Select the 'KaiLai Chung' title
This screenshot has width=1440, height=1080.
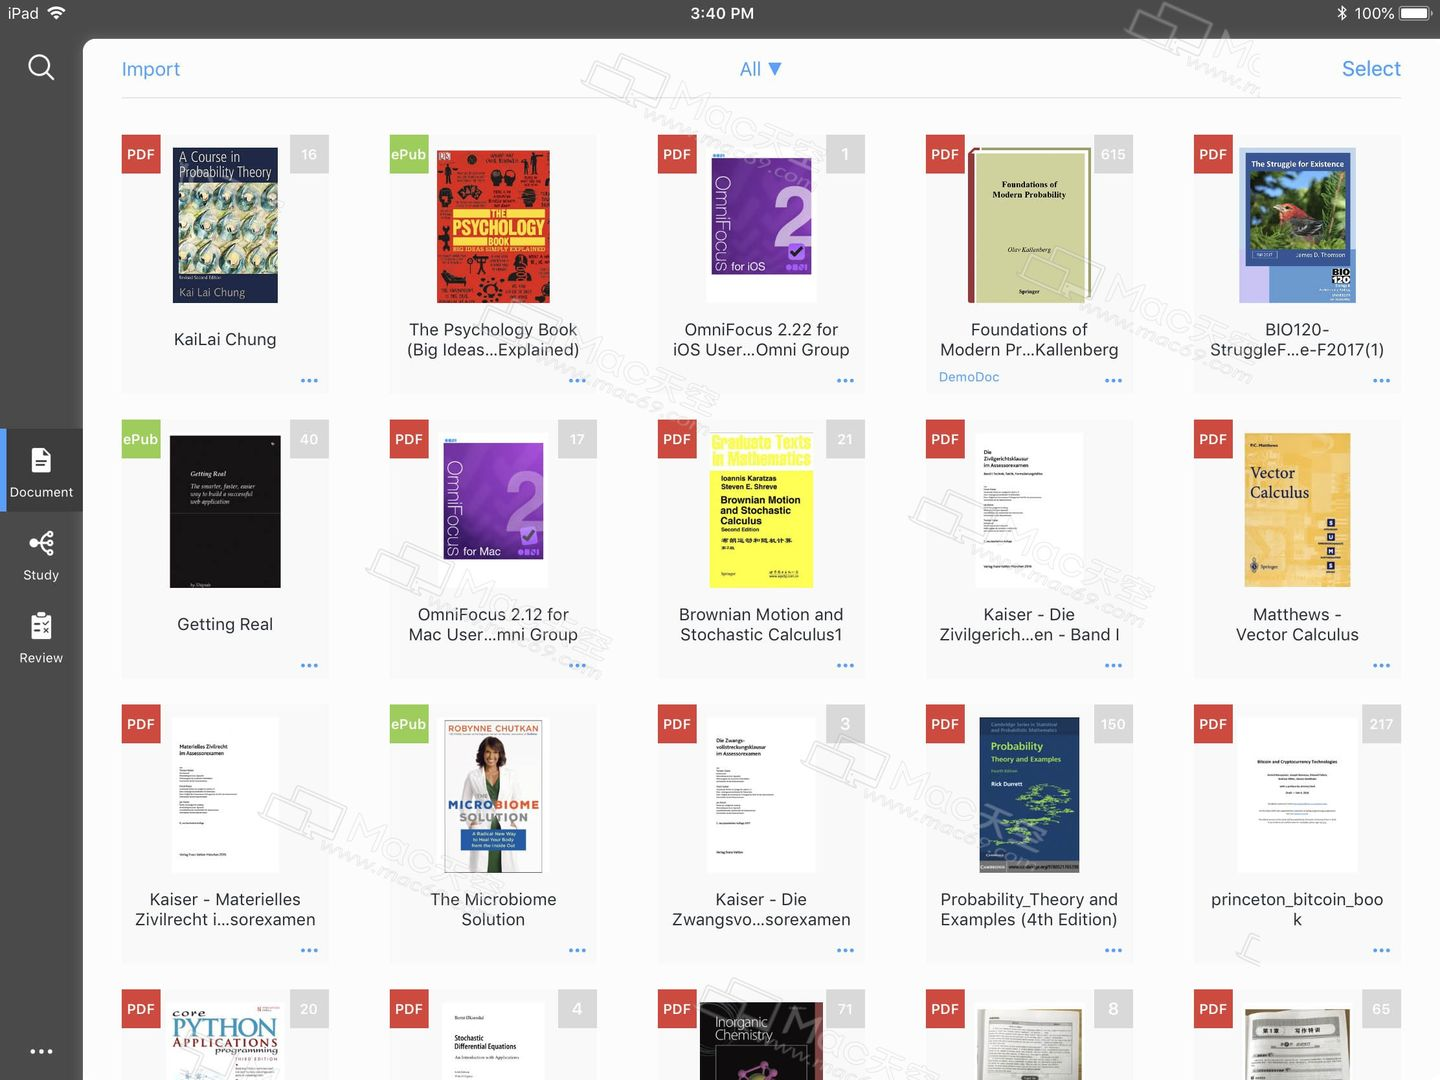pos(225,339)
